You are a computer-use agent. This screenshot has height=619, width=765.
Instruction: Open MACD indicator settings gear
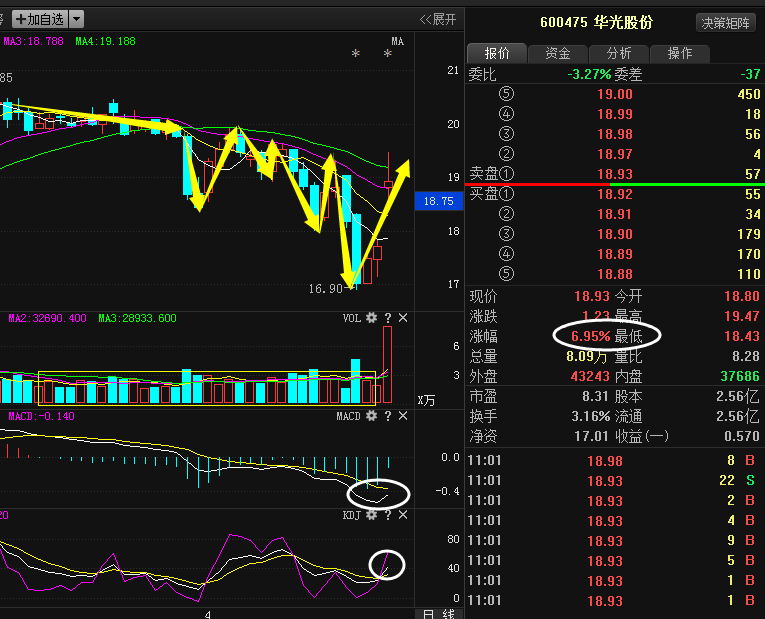click(x=371, y=416)
